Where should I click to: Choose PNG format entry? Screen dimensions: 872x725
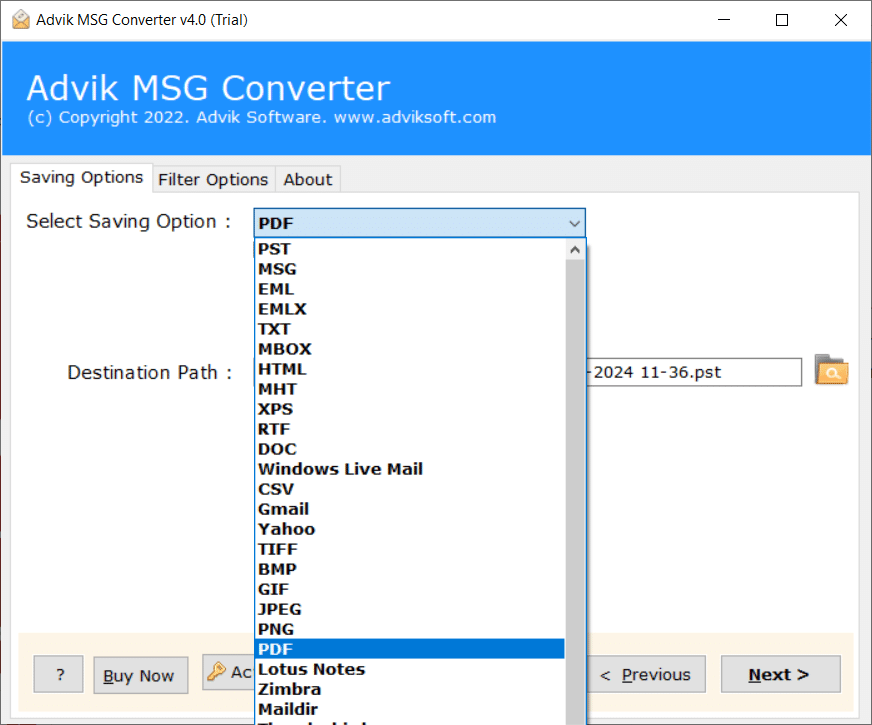pyautogui.click(x=410, y=629)
